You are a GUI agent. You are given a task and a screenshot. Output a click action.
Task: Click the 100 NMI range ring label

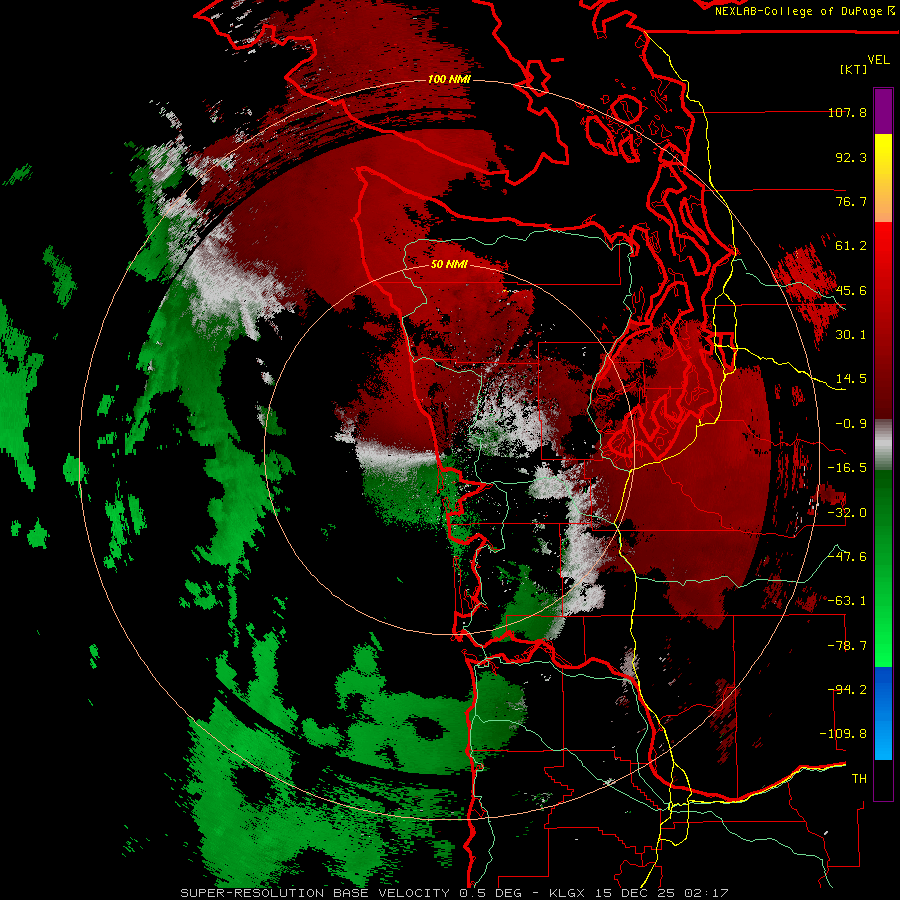[x=448, y=79]
